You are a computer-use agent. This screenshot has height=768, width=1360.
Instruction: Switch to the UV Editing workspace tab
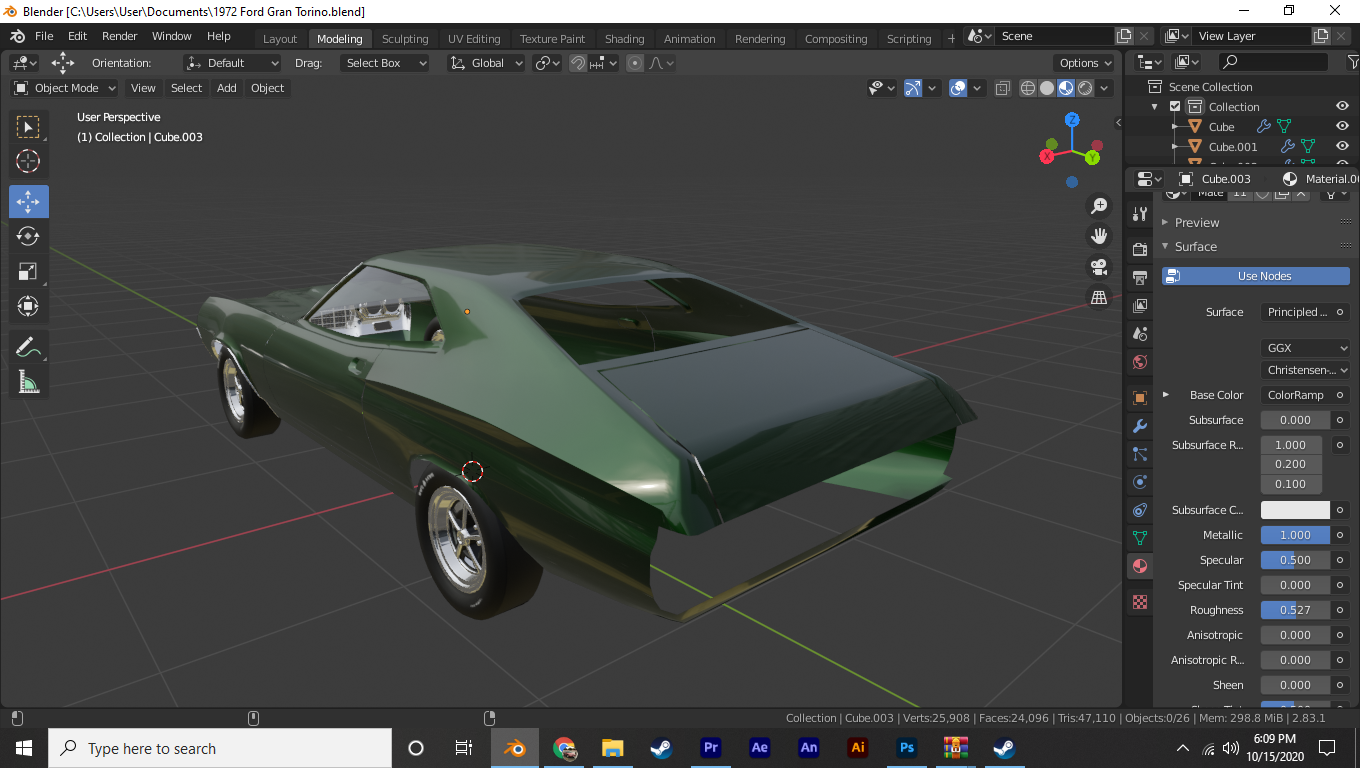pyautogui.click(x=474, y=39)
